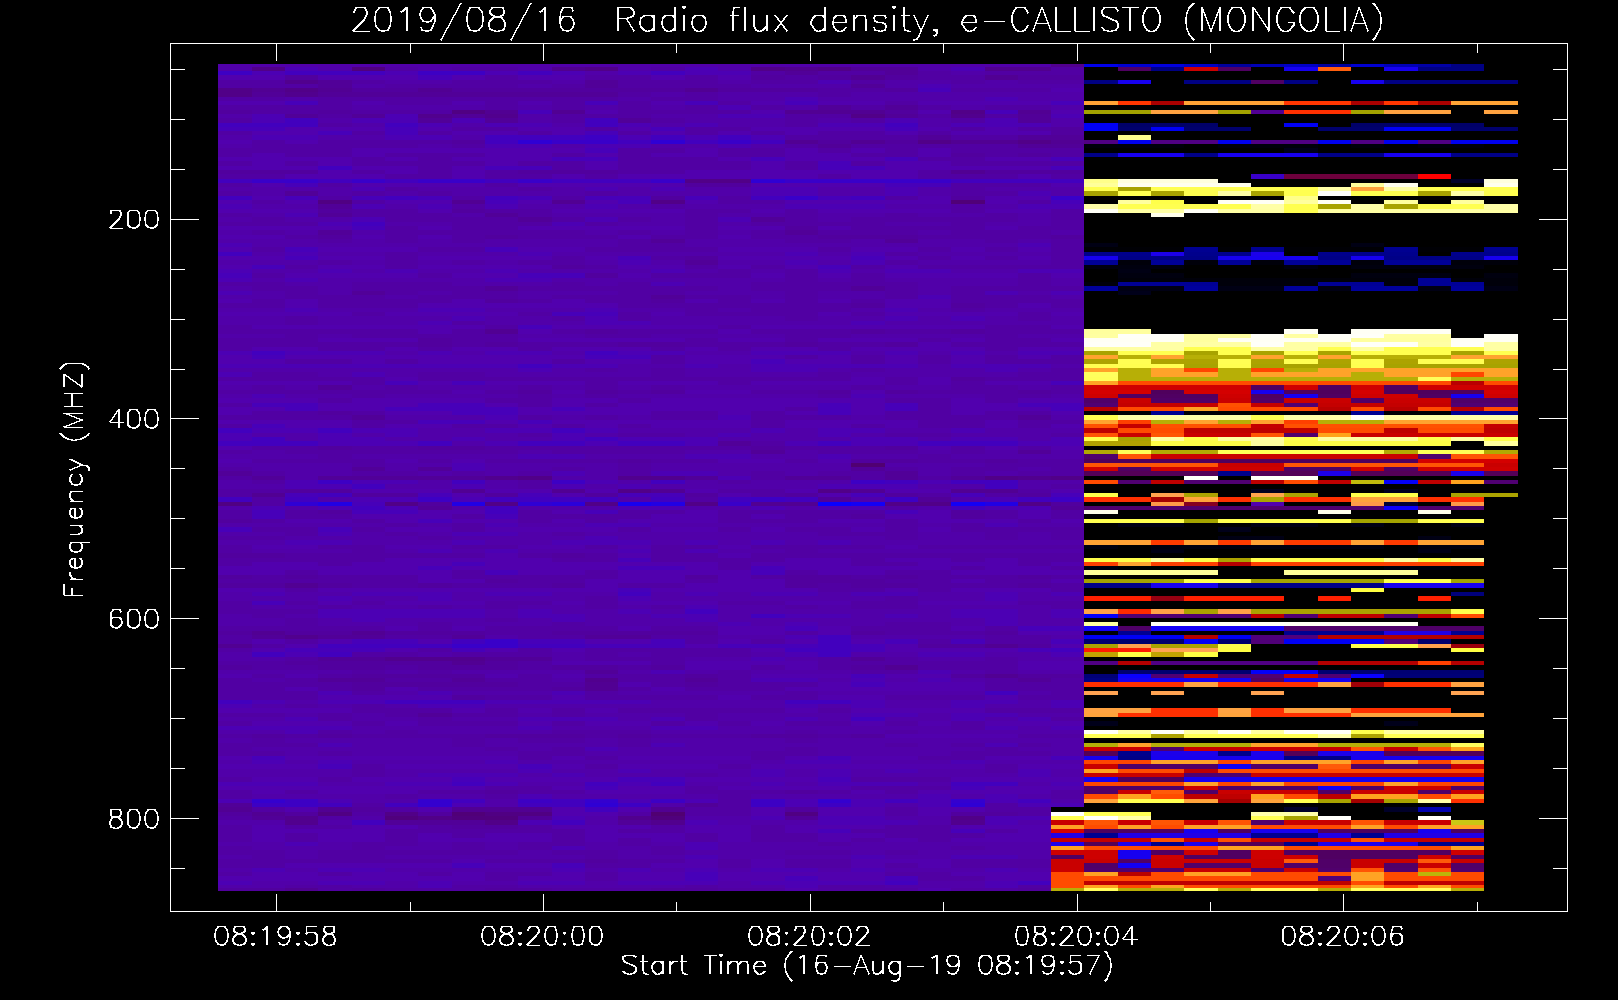Click the "08:20:00" time tick label
This screenshot has width=1618, height=1000.
[542, 937]
